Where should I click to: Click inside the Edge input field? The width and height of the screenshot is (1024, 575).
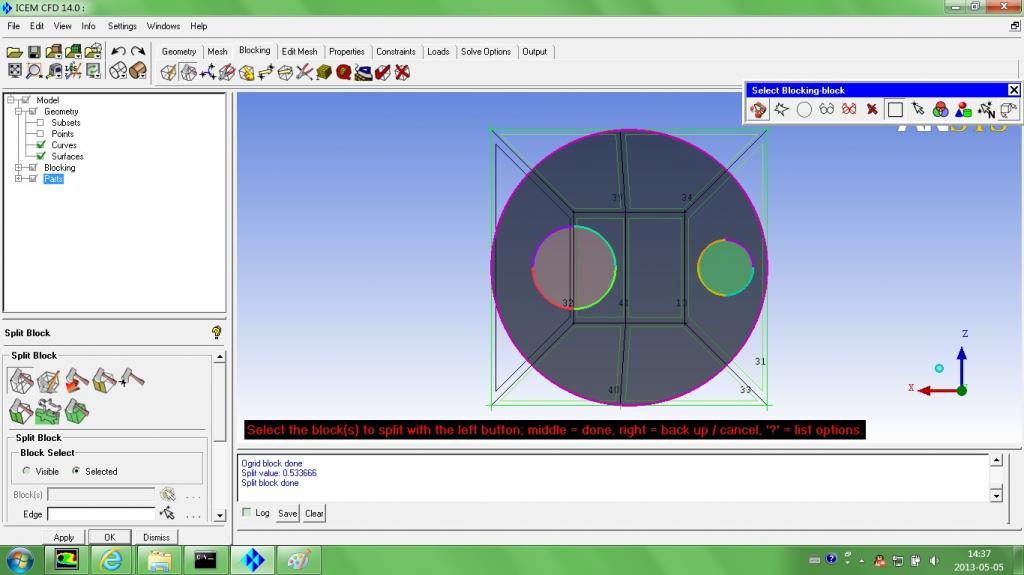pyautogui.click(x=101, y=514)
